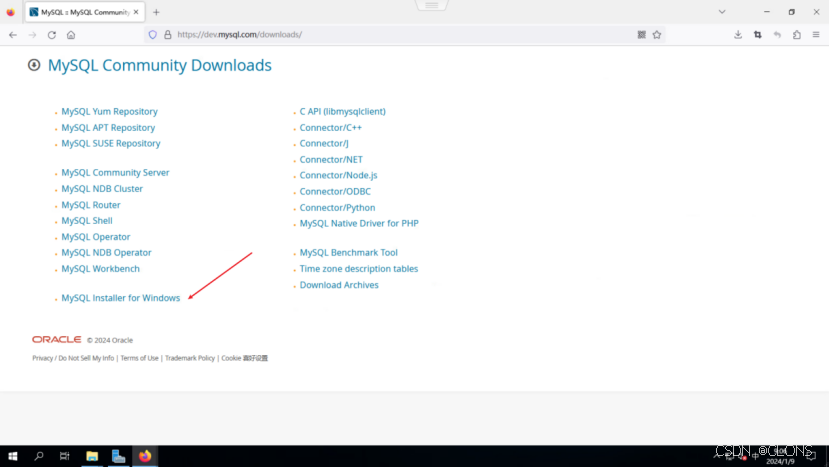Open Server Manager taskbar icon
830x467 pixels.
click(119, 456)
